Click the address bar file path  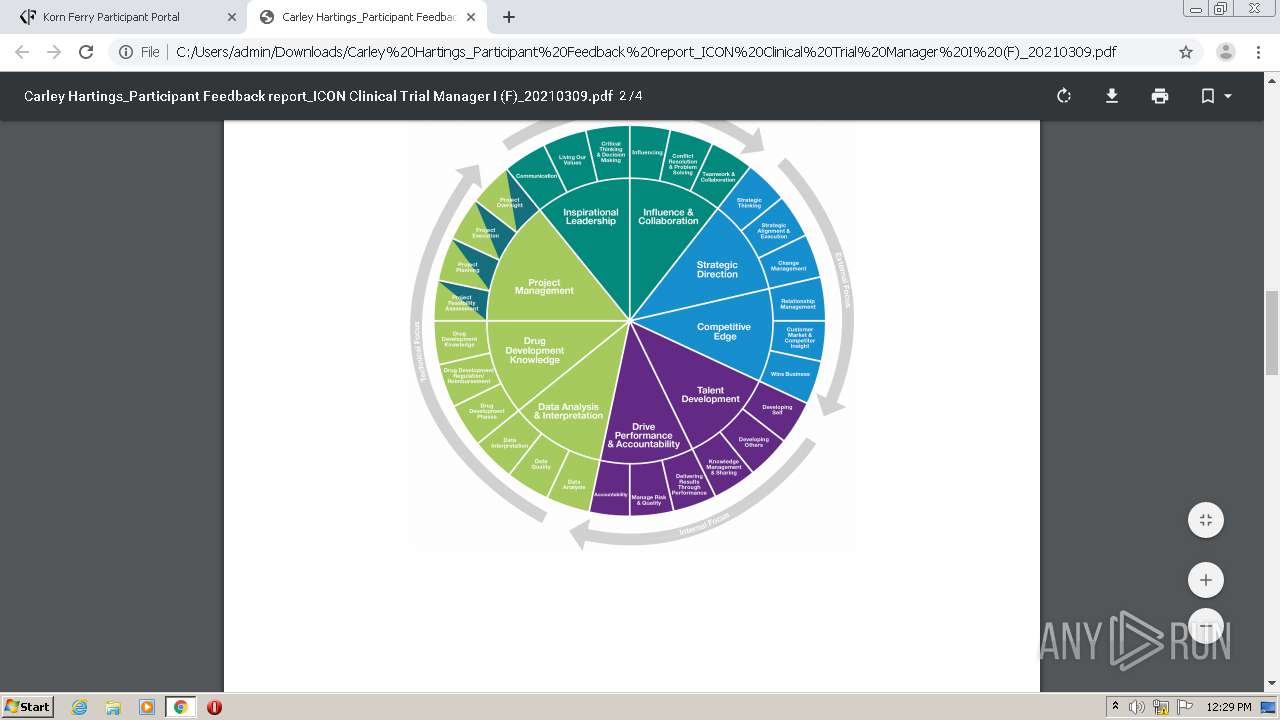click(646, 52)
